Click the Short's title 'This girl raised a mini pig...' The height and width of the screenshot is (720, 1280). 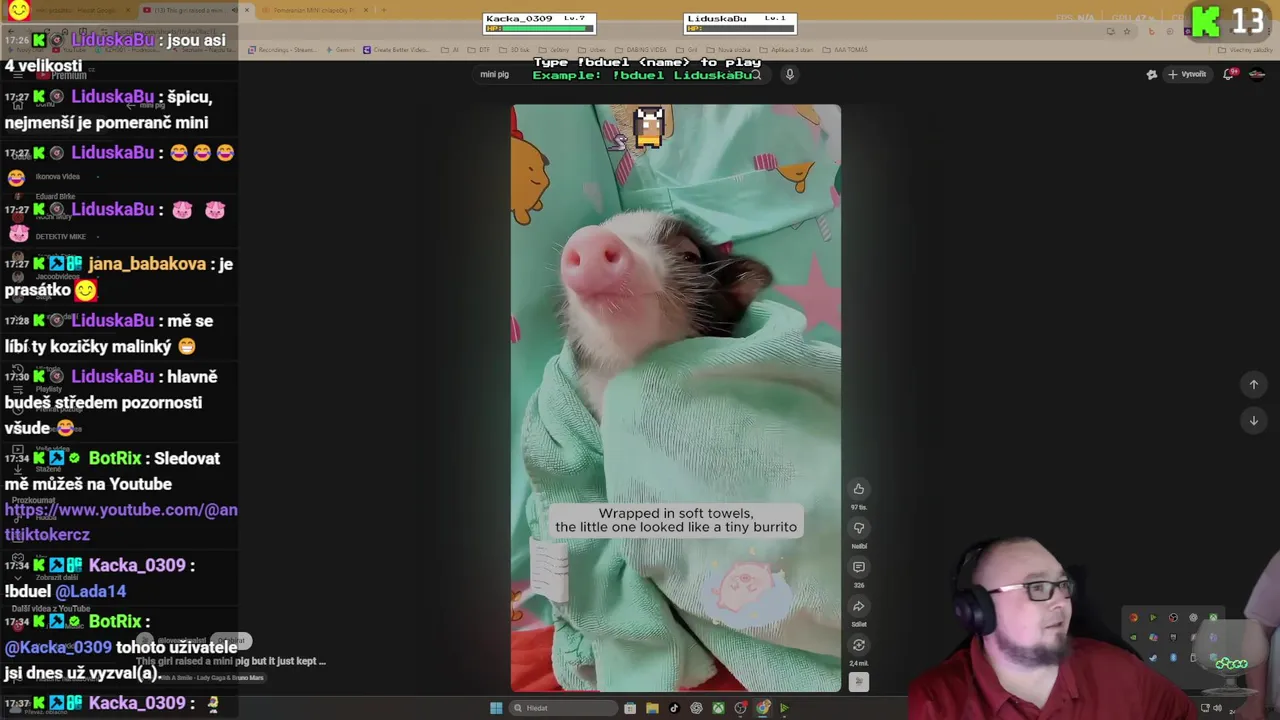click(x=231, y=661)
